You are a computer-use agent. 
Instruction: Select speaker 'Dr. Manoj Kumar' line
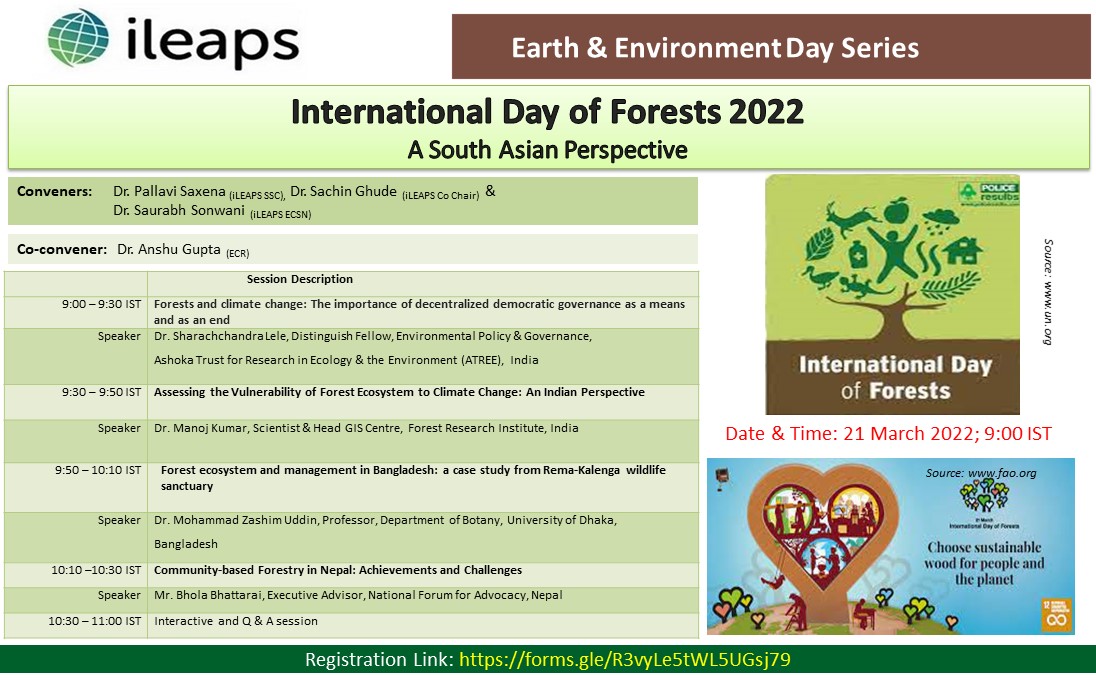pos(366,428)
